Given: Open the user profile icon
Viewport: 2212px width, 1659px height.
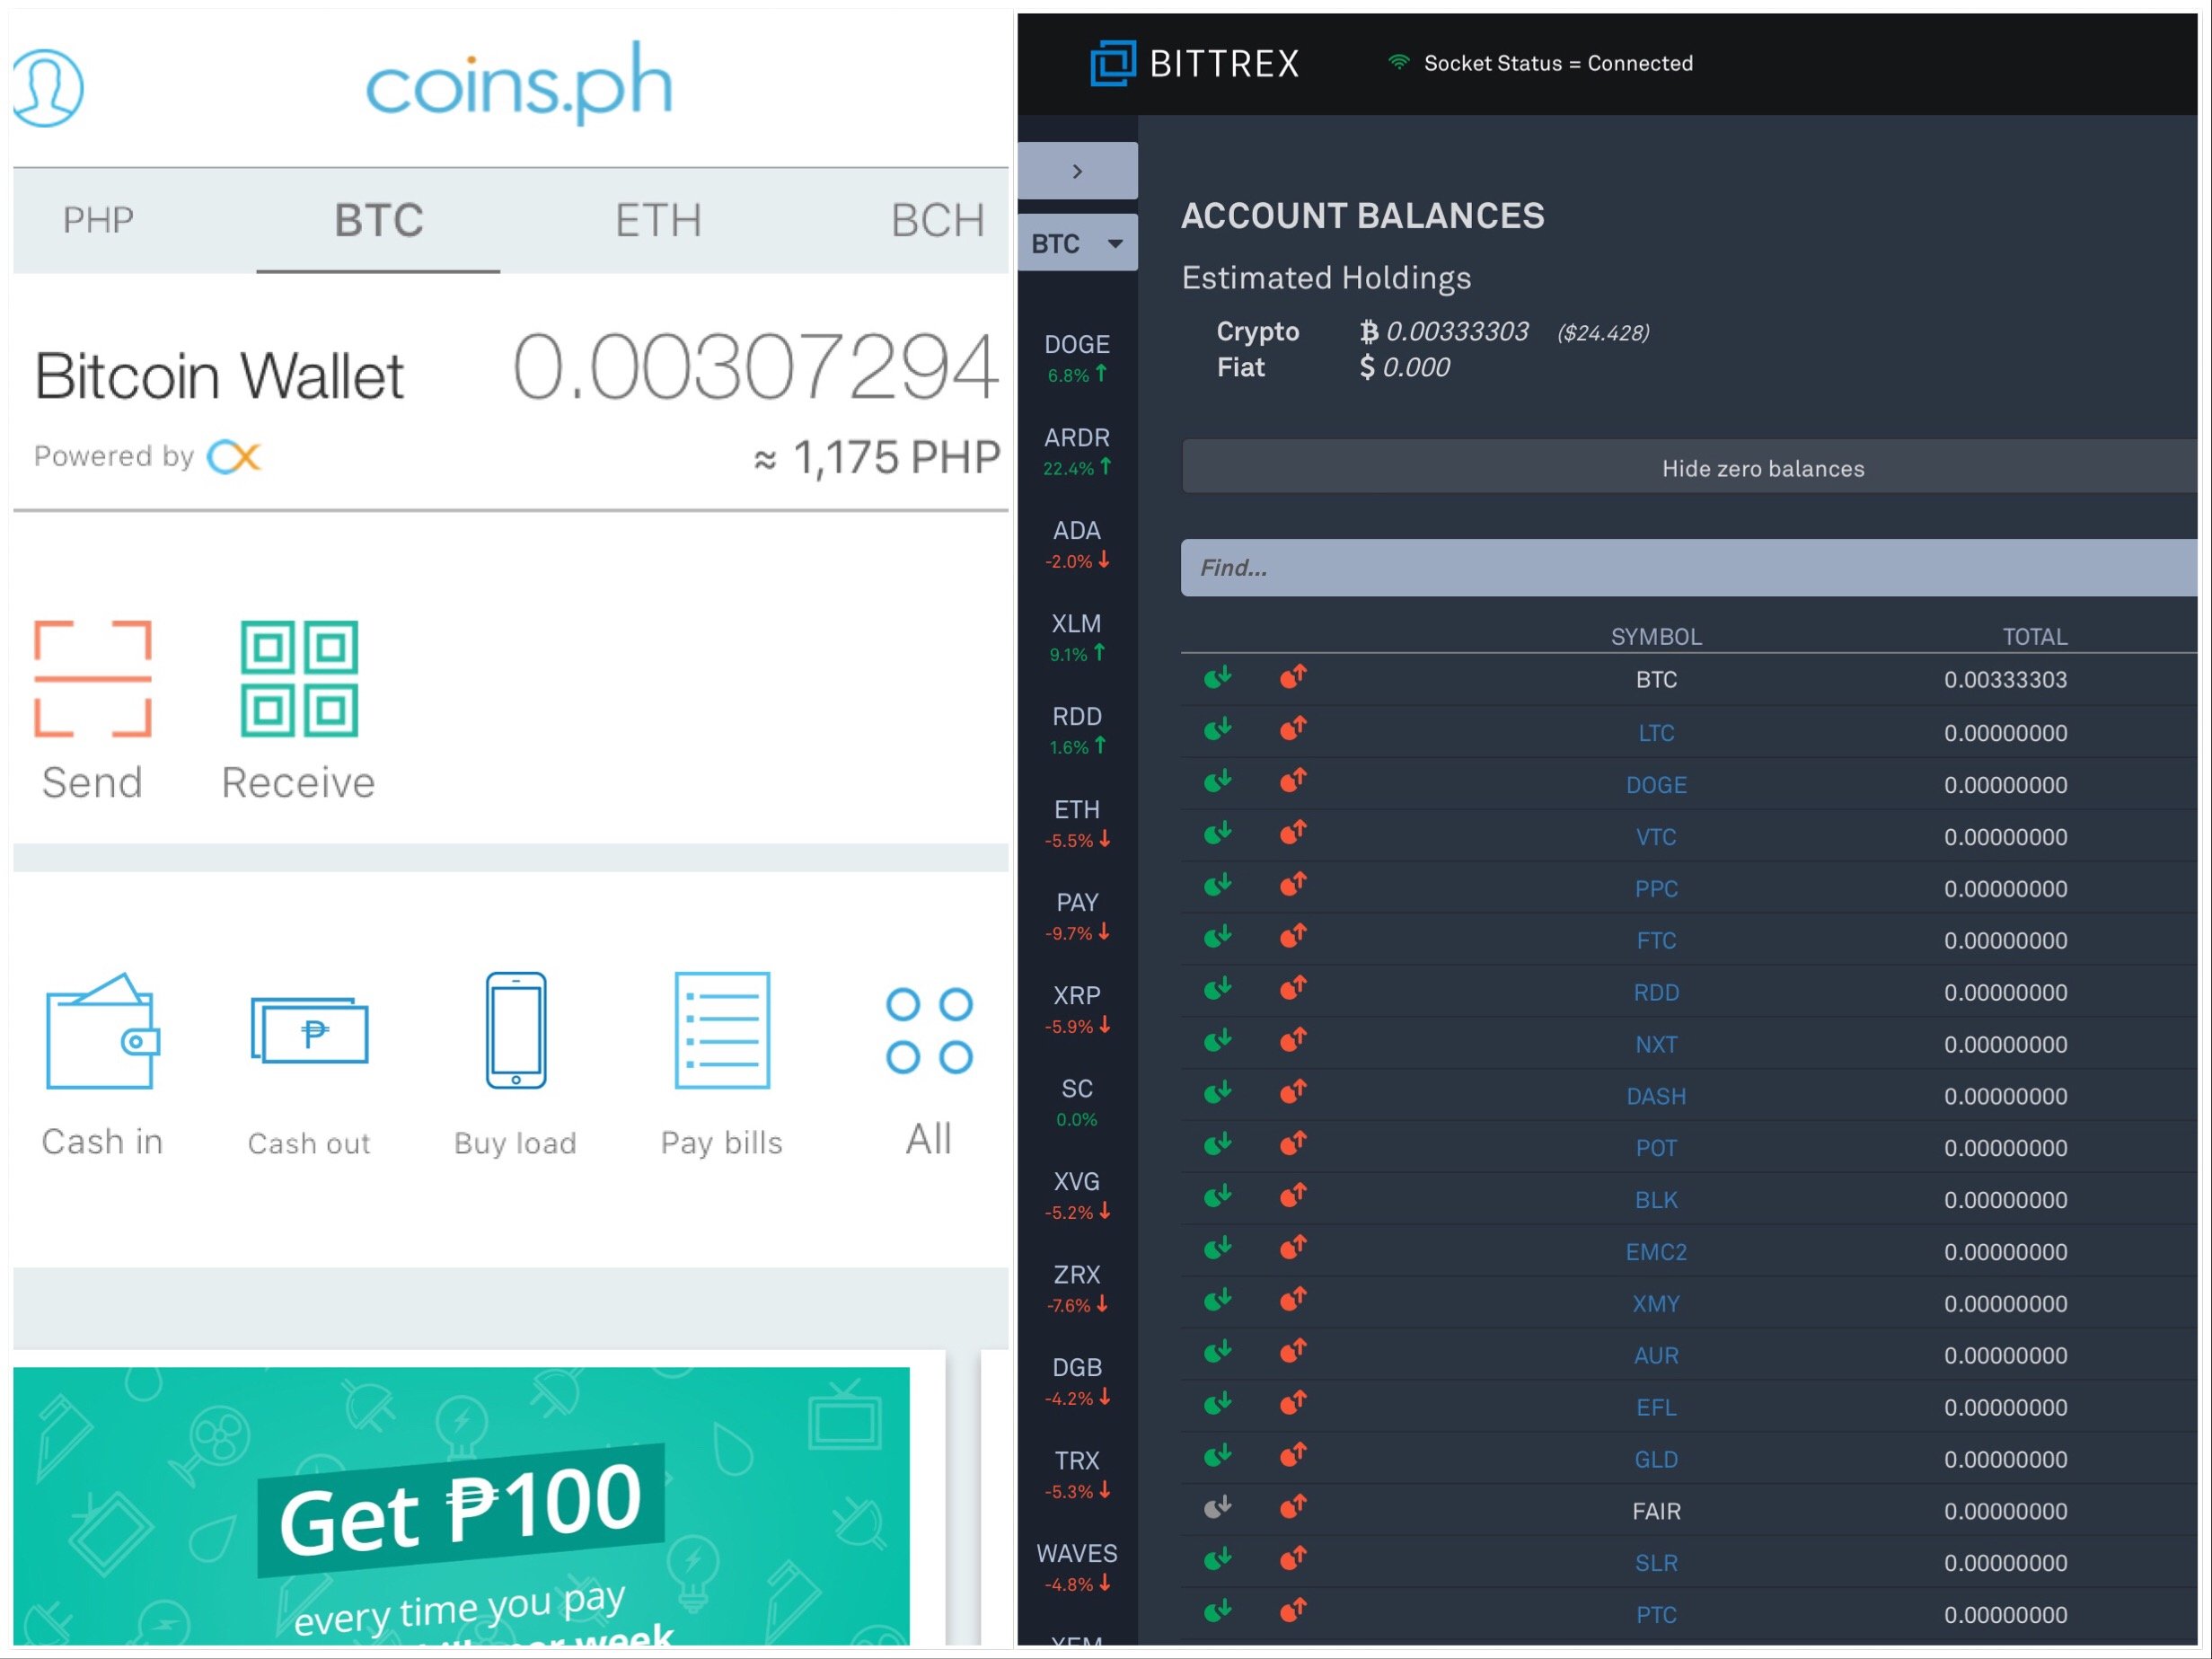Looking at the screenshot, I should [x=47, y=87].
